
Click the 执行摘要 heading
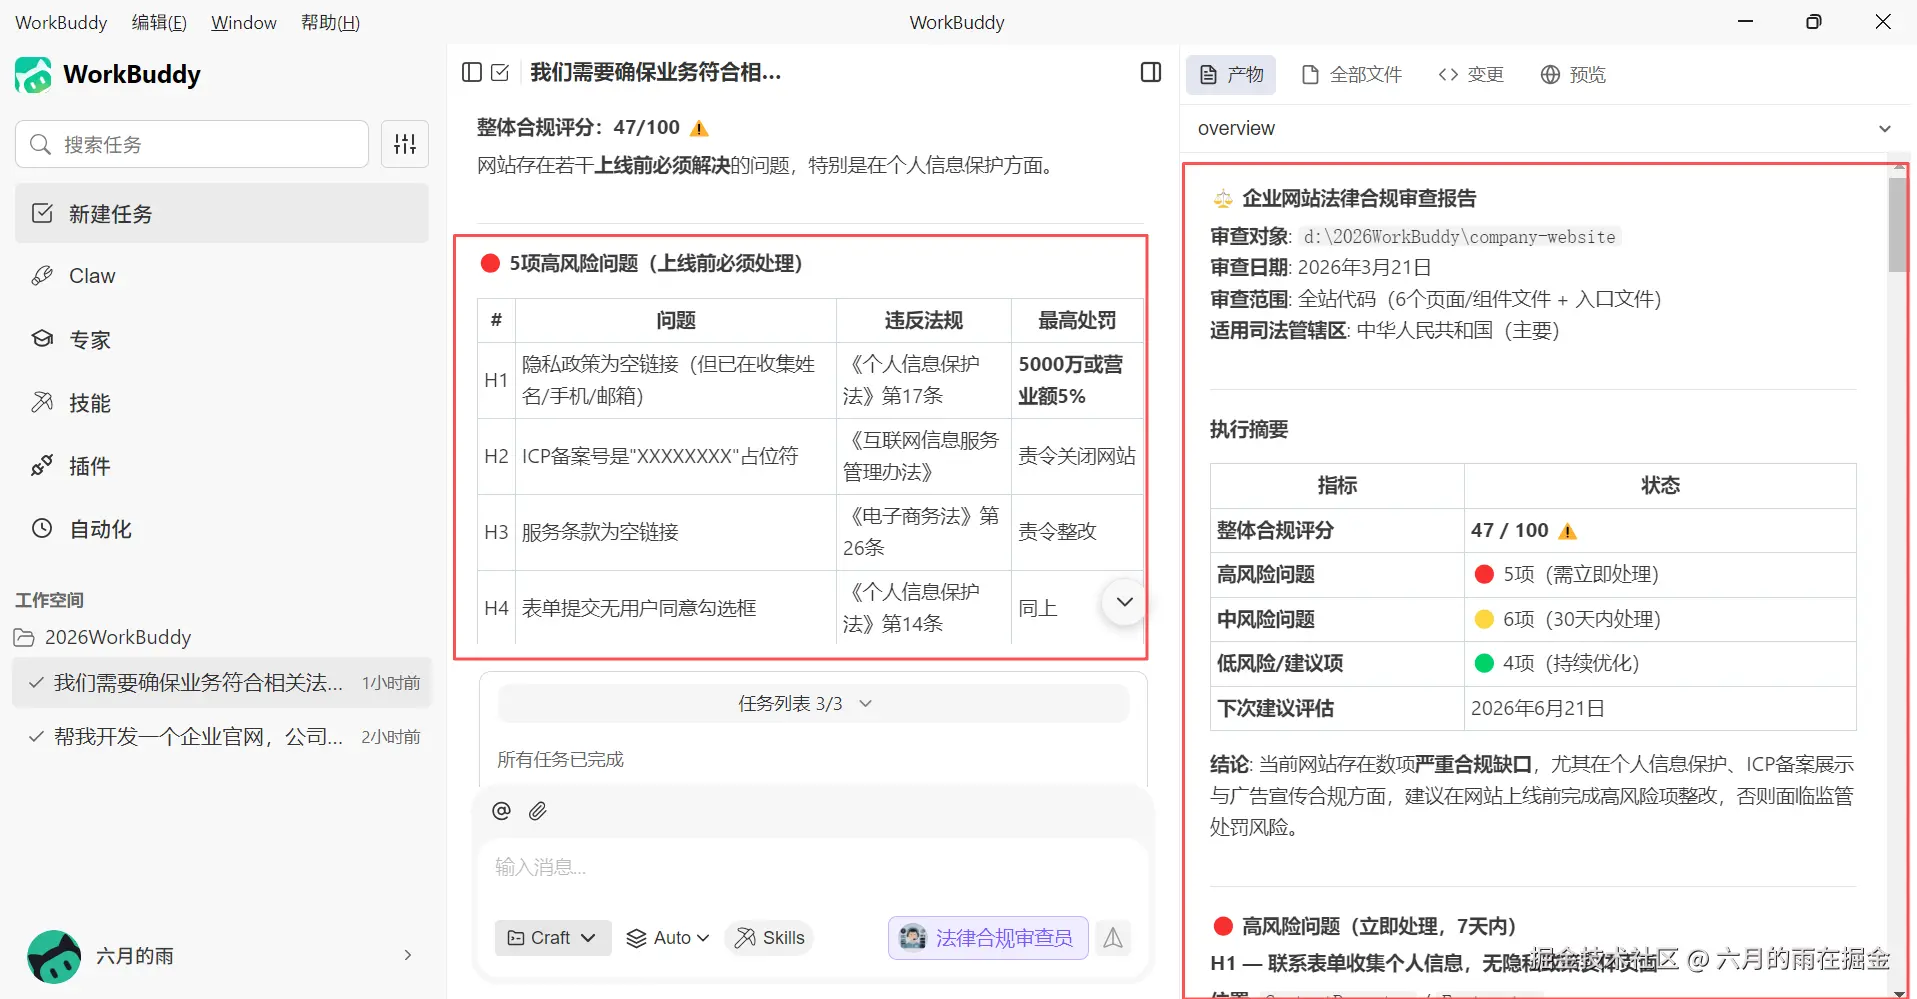coord(1249,430)
